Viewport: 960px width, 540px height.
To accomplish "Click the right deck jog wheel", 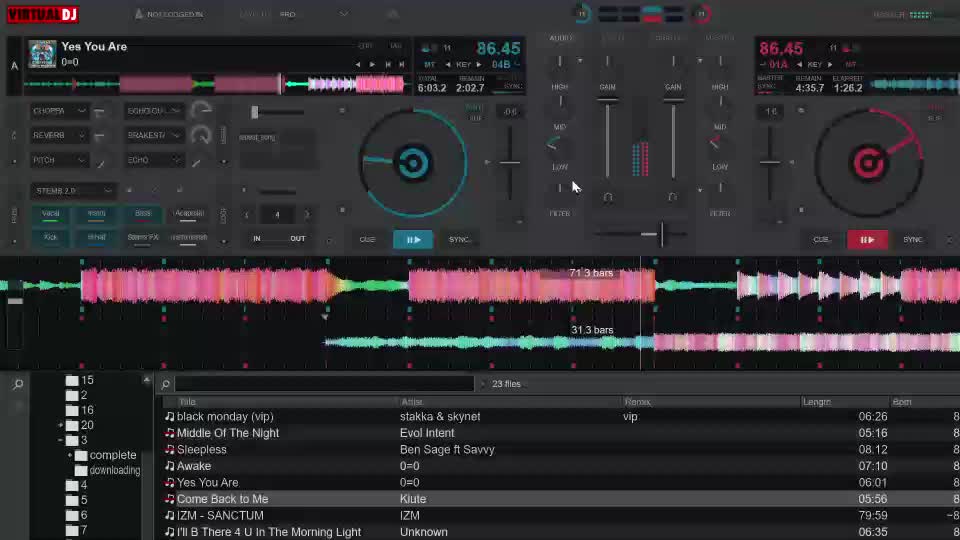I will tap(868, 163).
